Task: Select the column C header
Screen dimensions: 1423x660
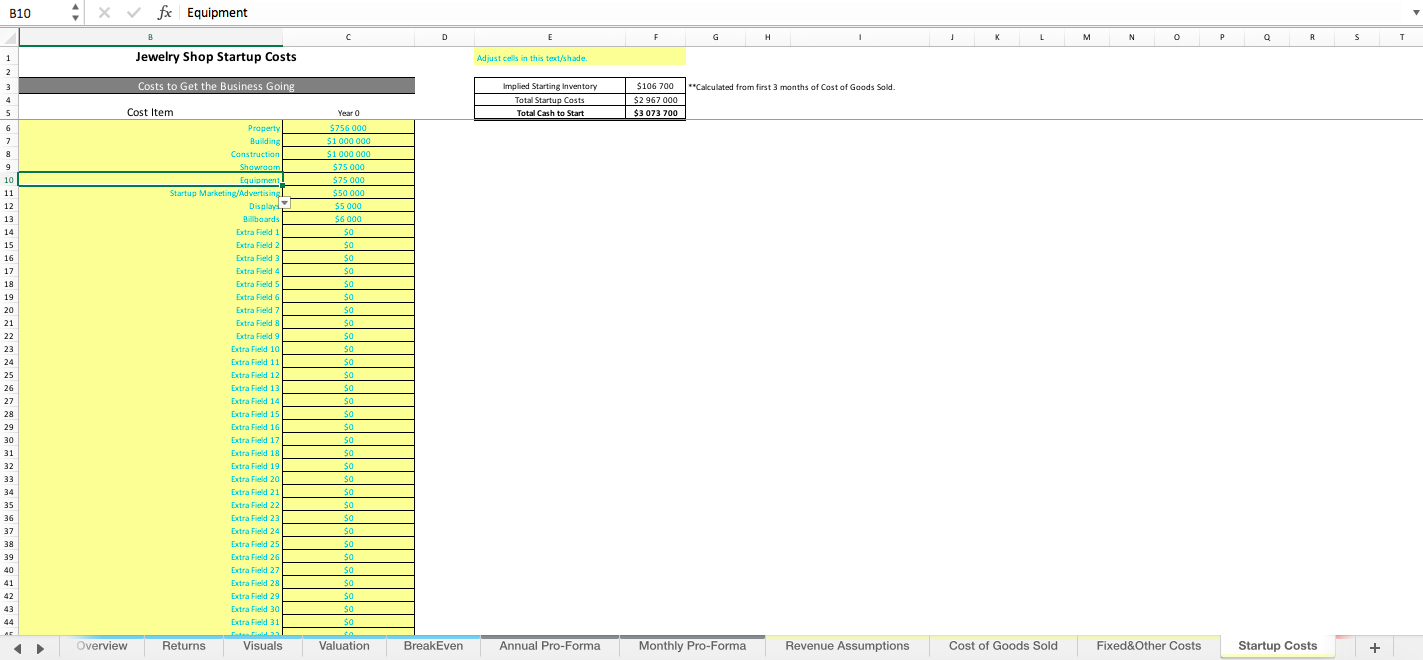Action: (x=348, y=36)
